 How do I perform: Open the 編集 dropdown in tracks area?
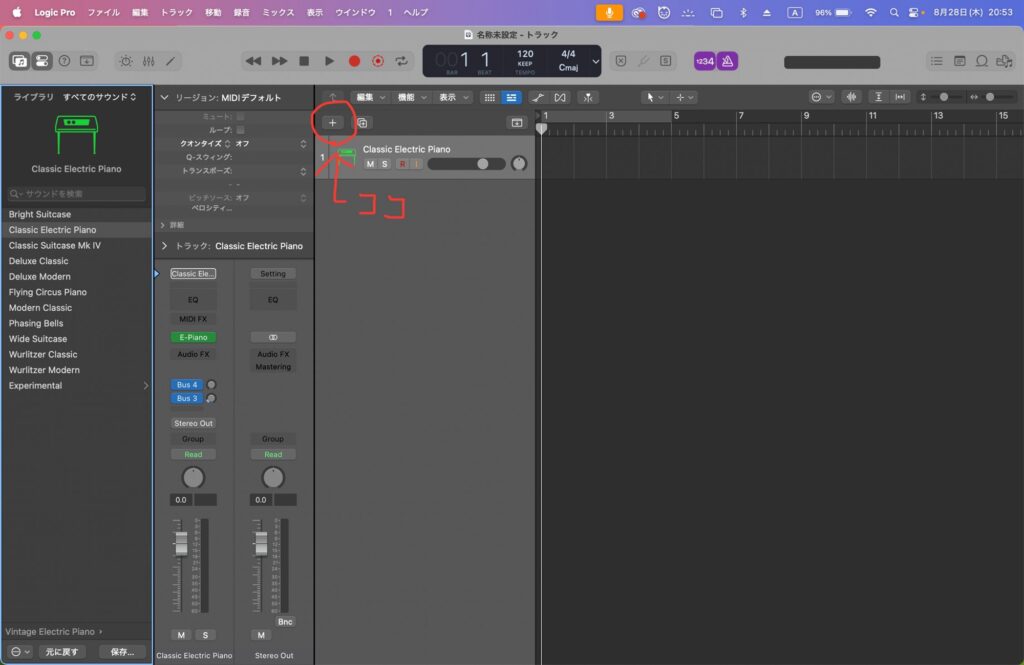point(370,97)
